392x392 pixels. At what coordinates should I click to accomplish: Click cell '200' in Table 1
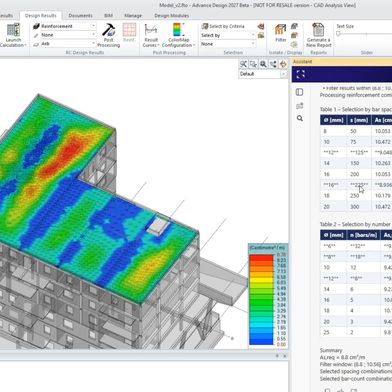point(355,174)
